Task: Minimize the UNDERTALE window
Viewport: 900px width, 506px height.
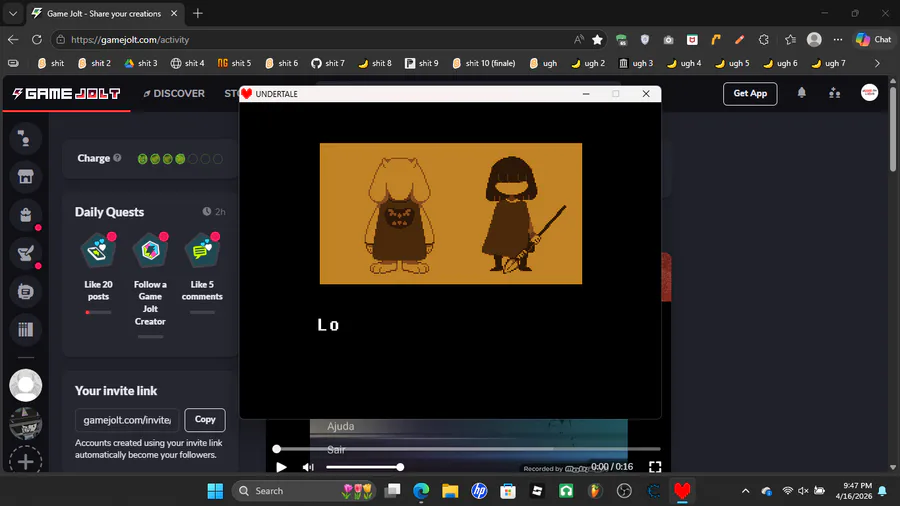Action: pos(585,94)
